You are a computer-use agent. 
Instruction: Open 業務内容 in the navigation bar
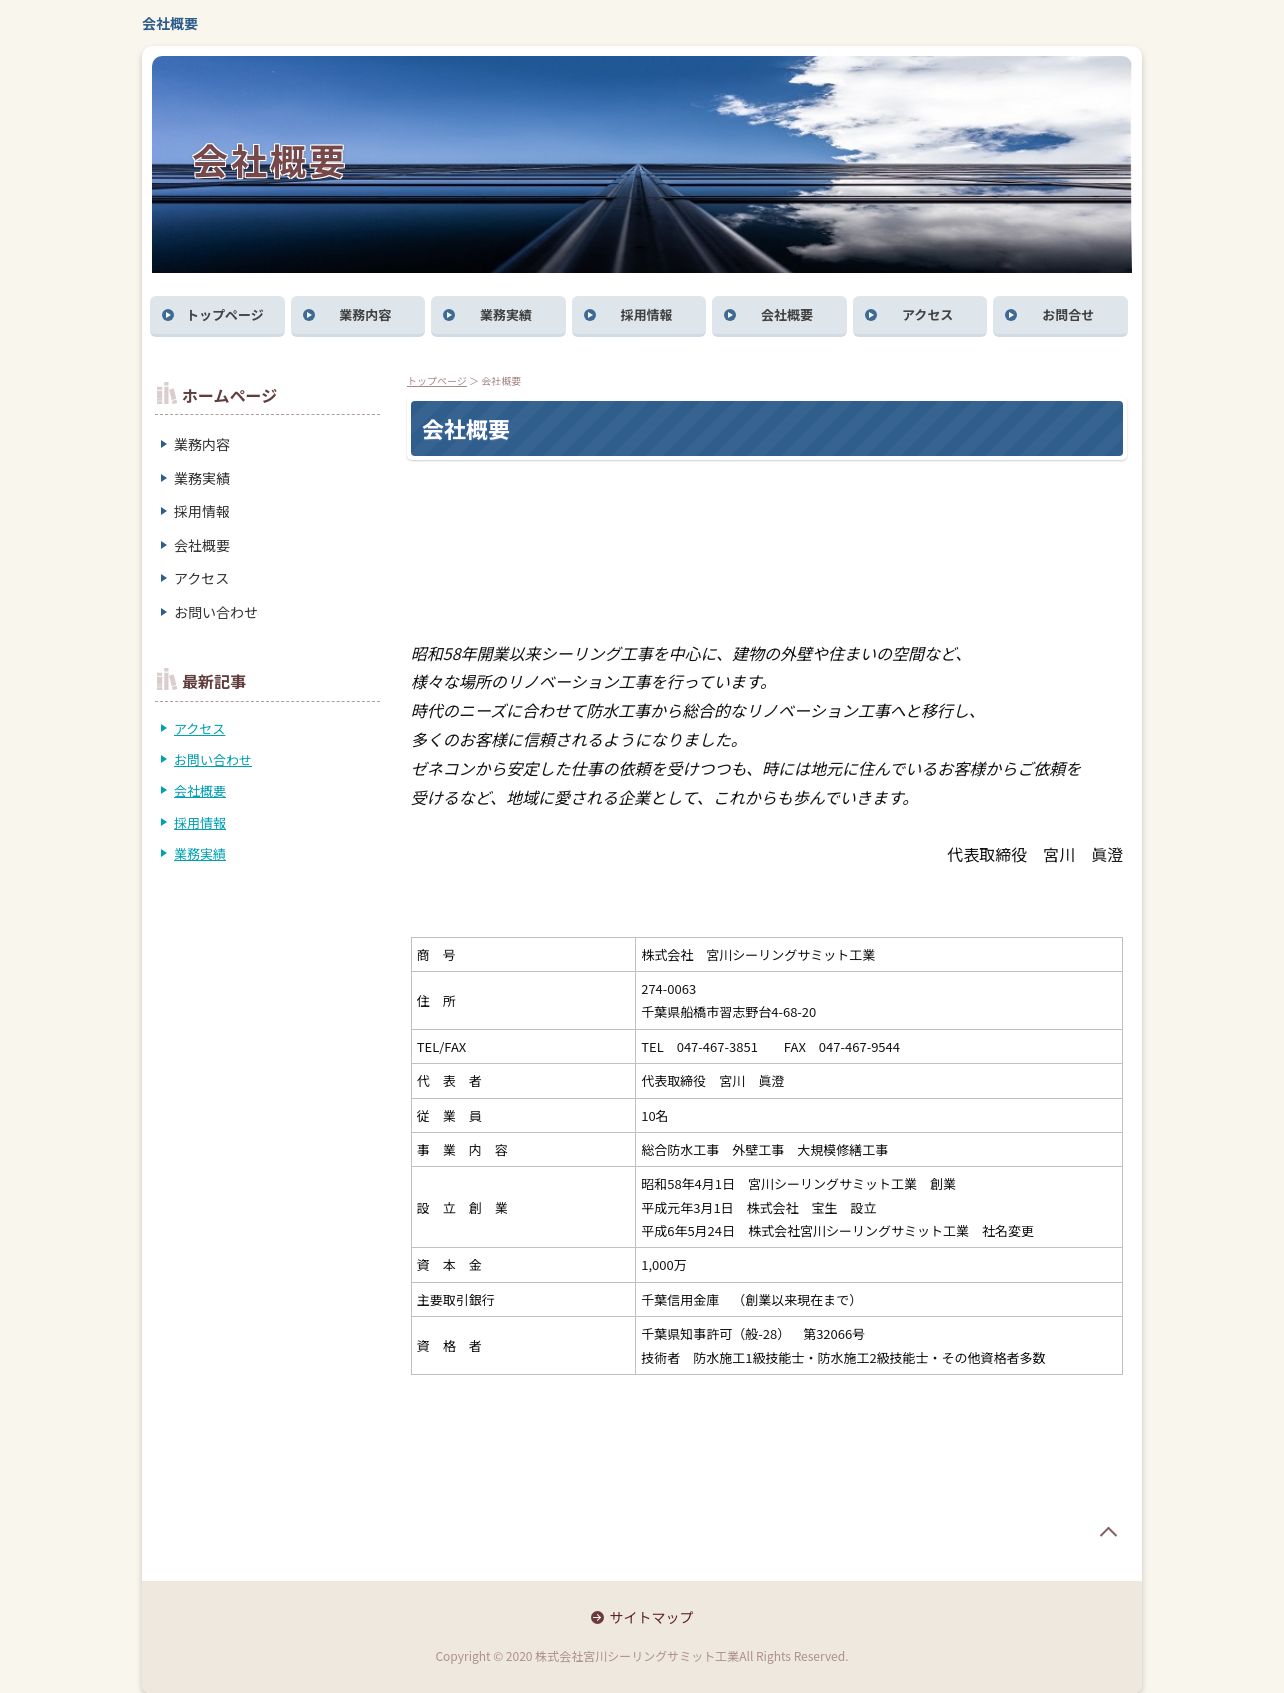[358, 315]
